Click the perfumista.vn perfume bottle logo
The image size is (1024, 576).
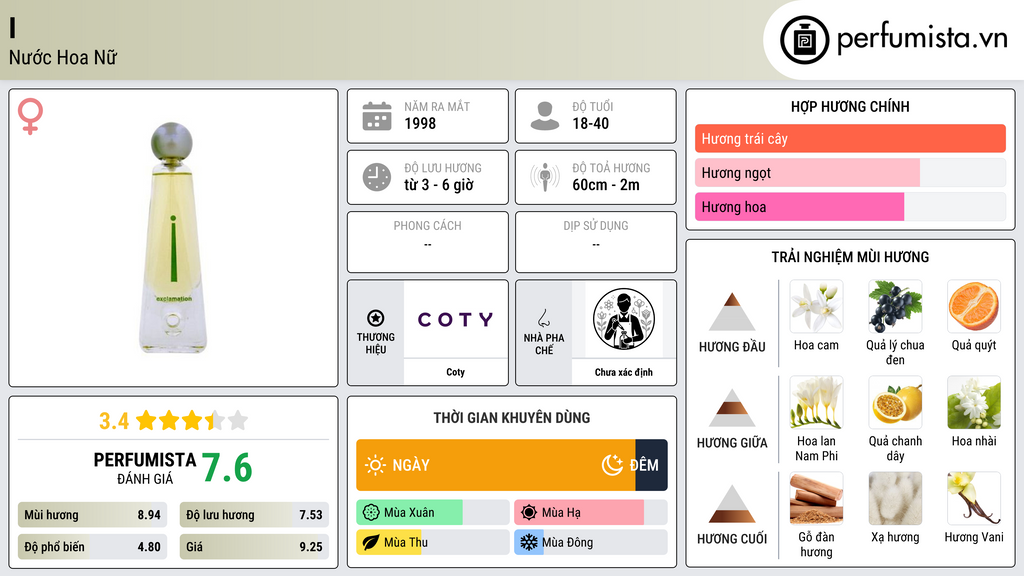coord(805,40)
